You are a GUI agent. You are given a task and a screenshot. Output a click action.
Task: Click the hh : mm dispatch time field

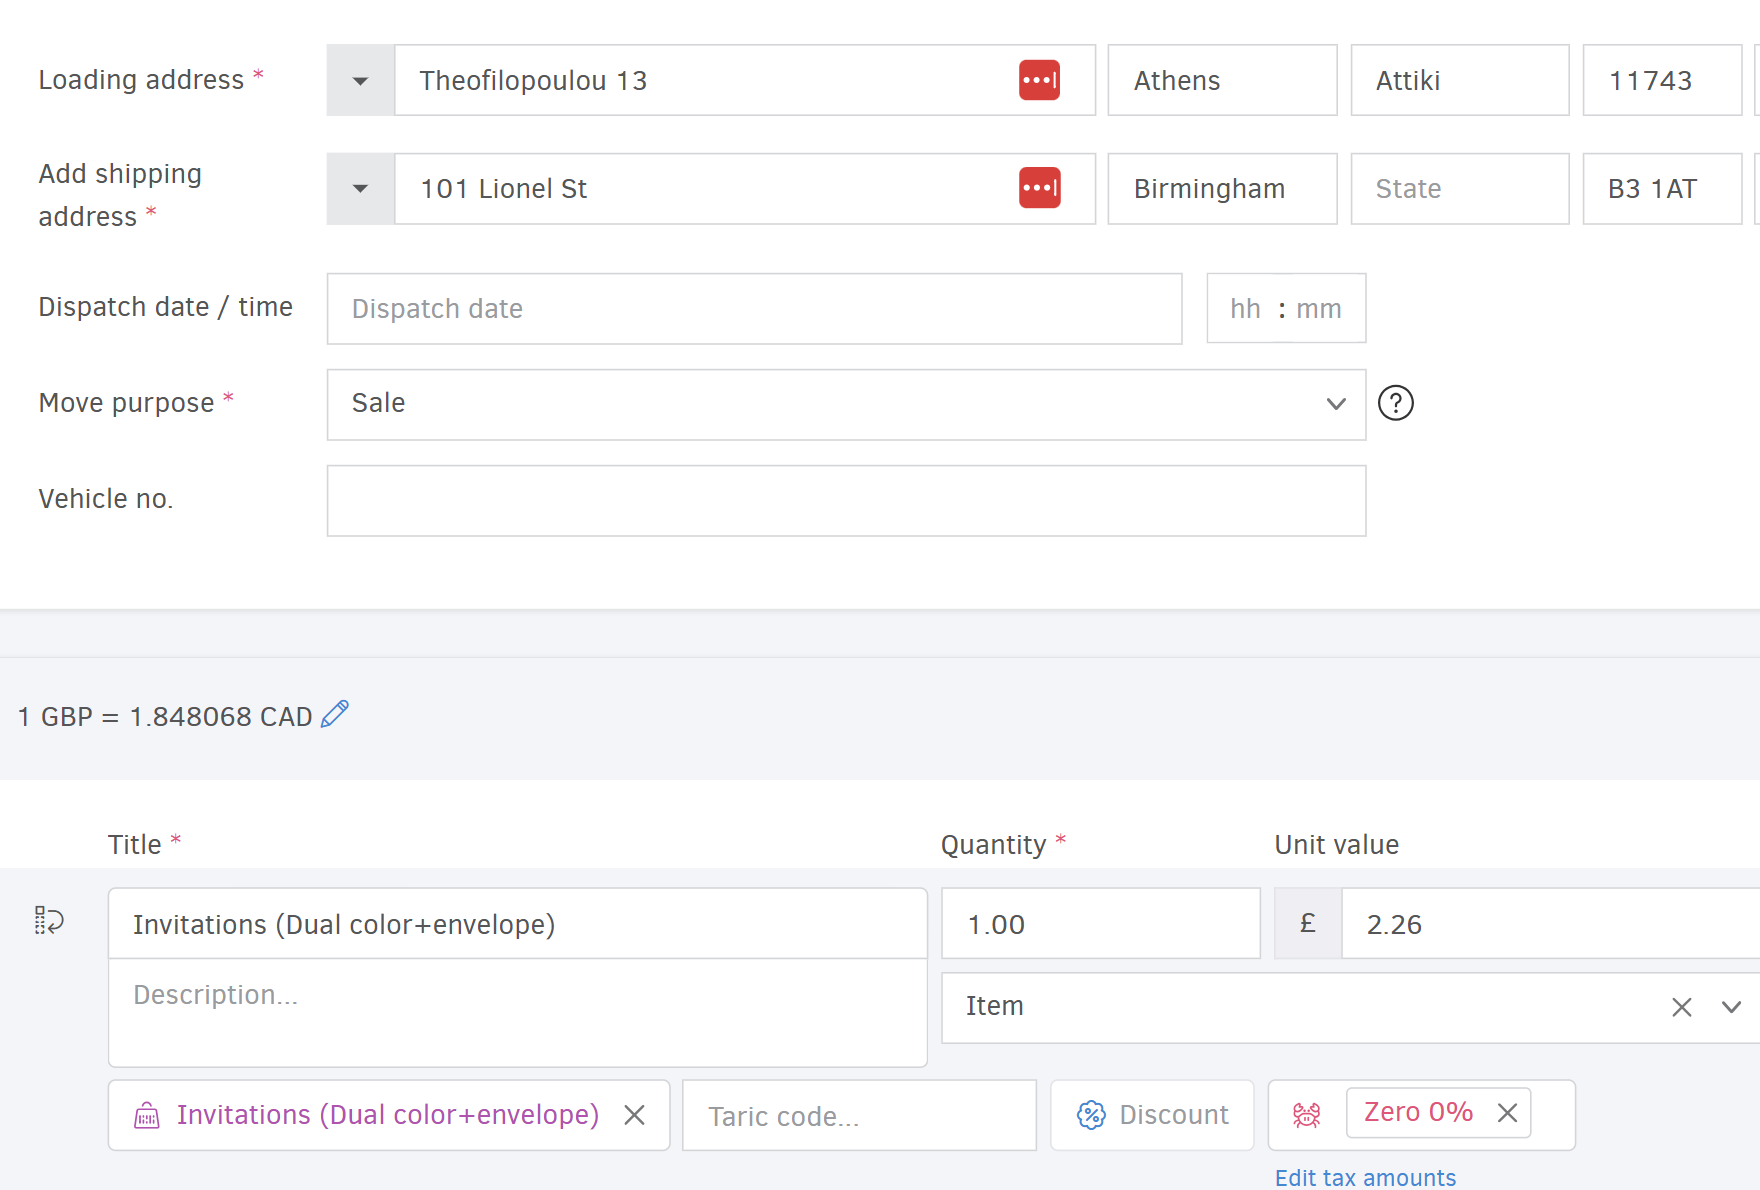1286,309
